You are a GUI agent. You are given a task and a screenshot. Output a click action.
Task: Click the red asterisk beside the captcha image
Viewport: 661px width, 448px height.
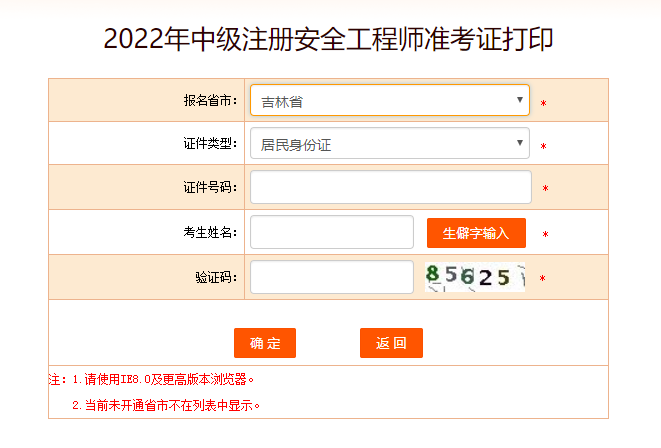tap(542, 279)
